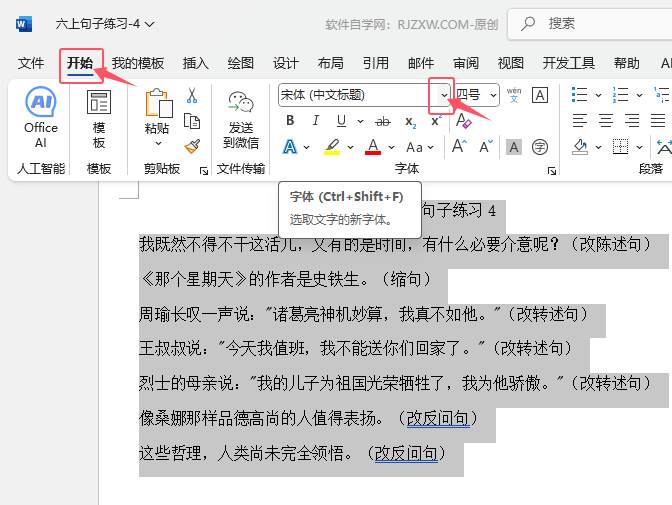Screen dimensions: 672x505
Task: Open underline style dropdown arrow
Action: click(x=360, y=121)
